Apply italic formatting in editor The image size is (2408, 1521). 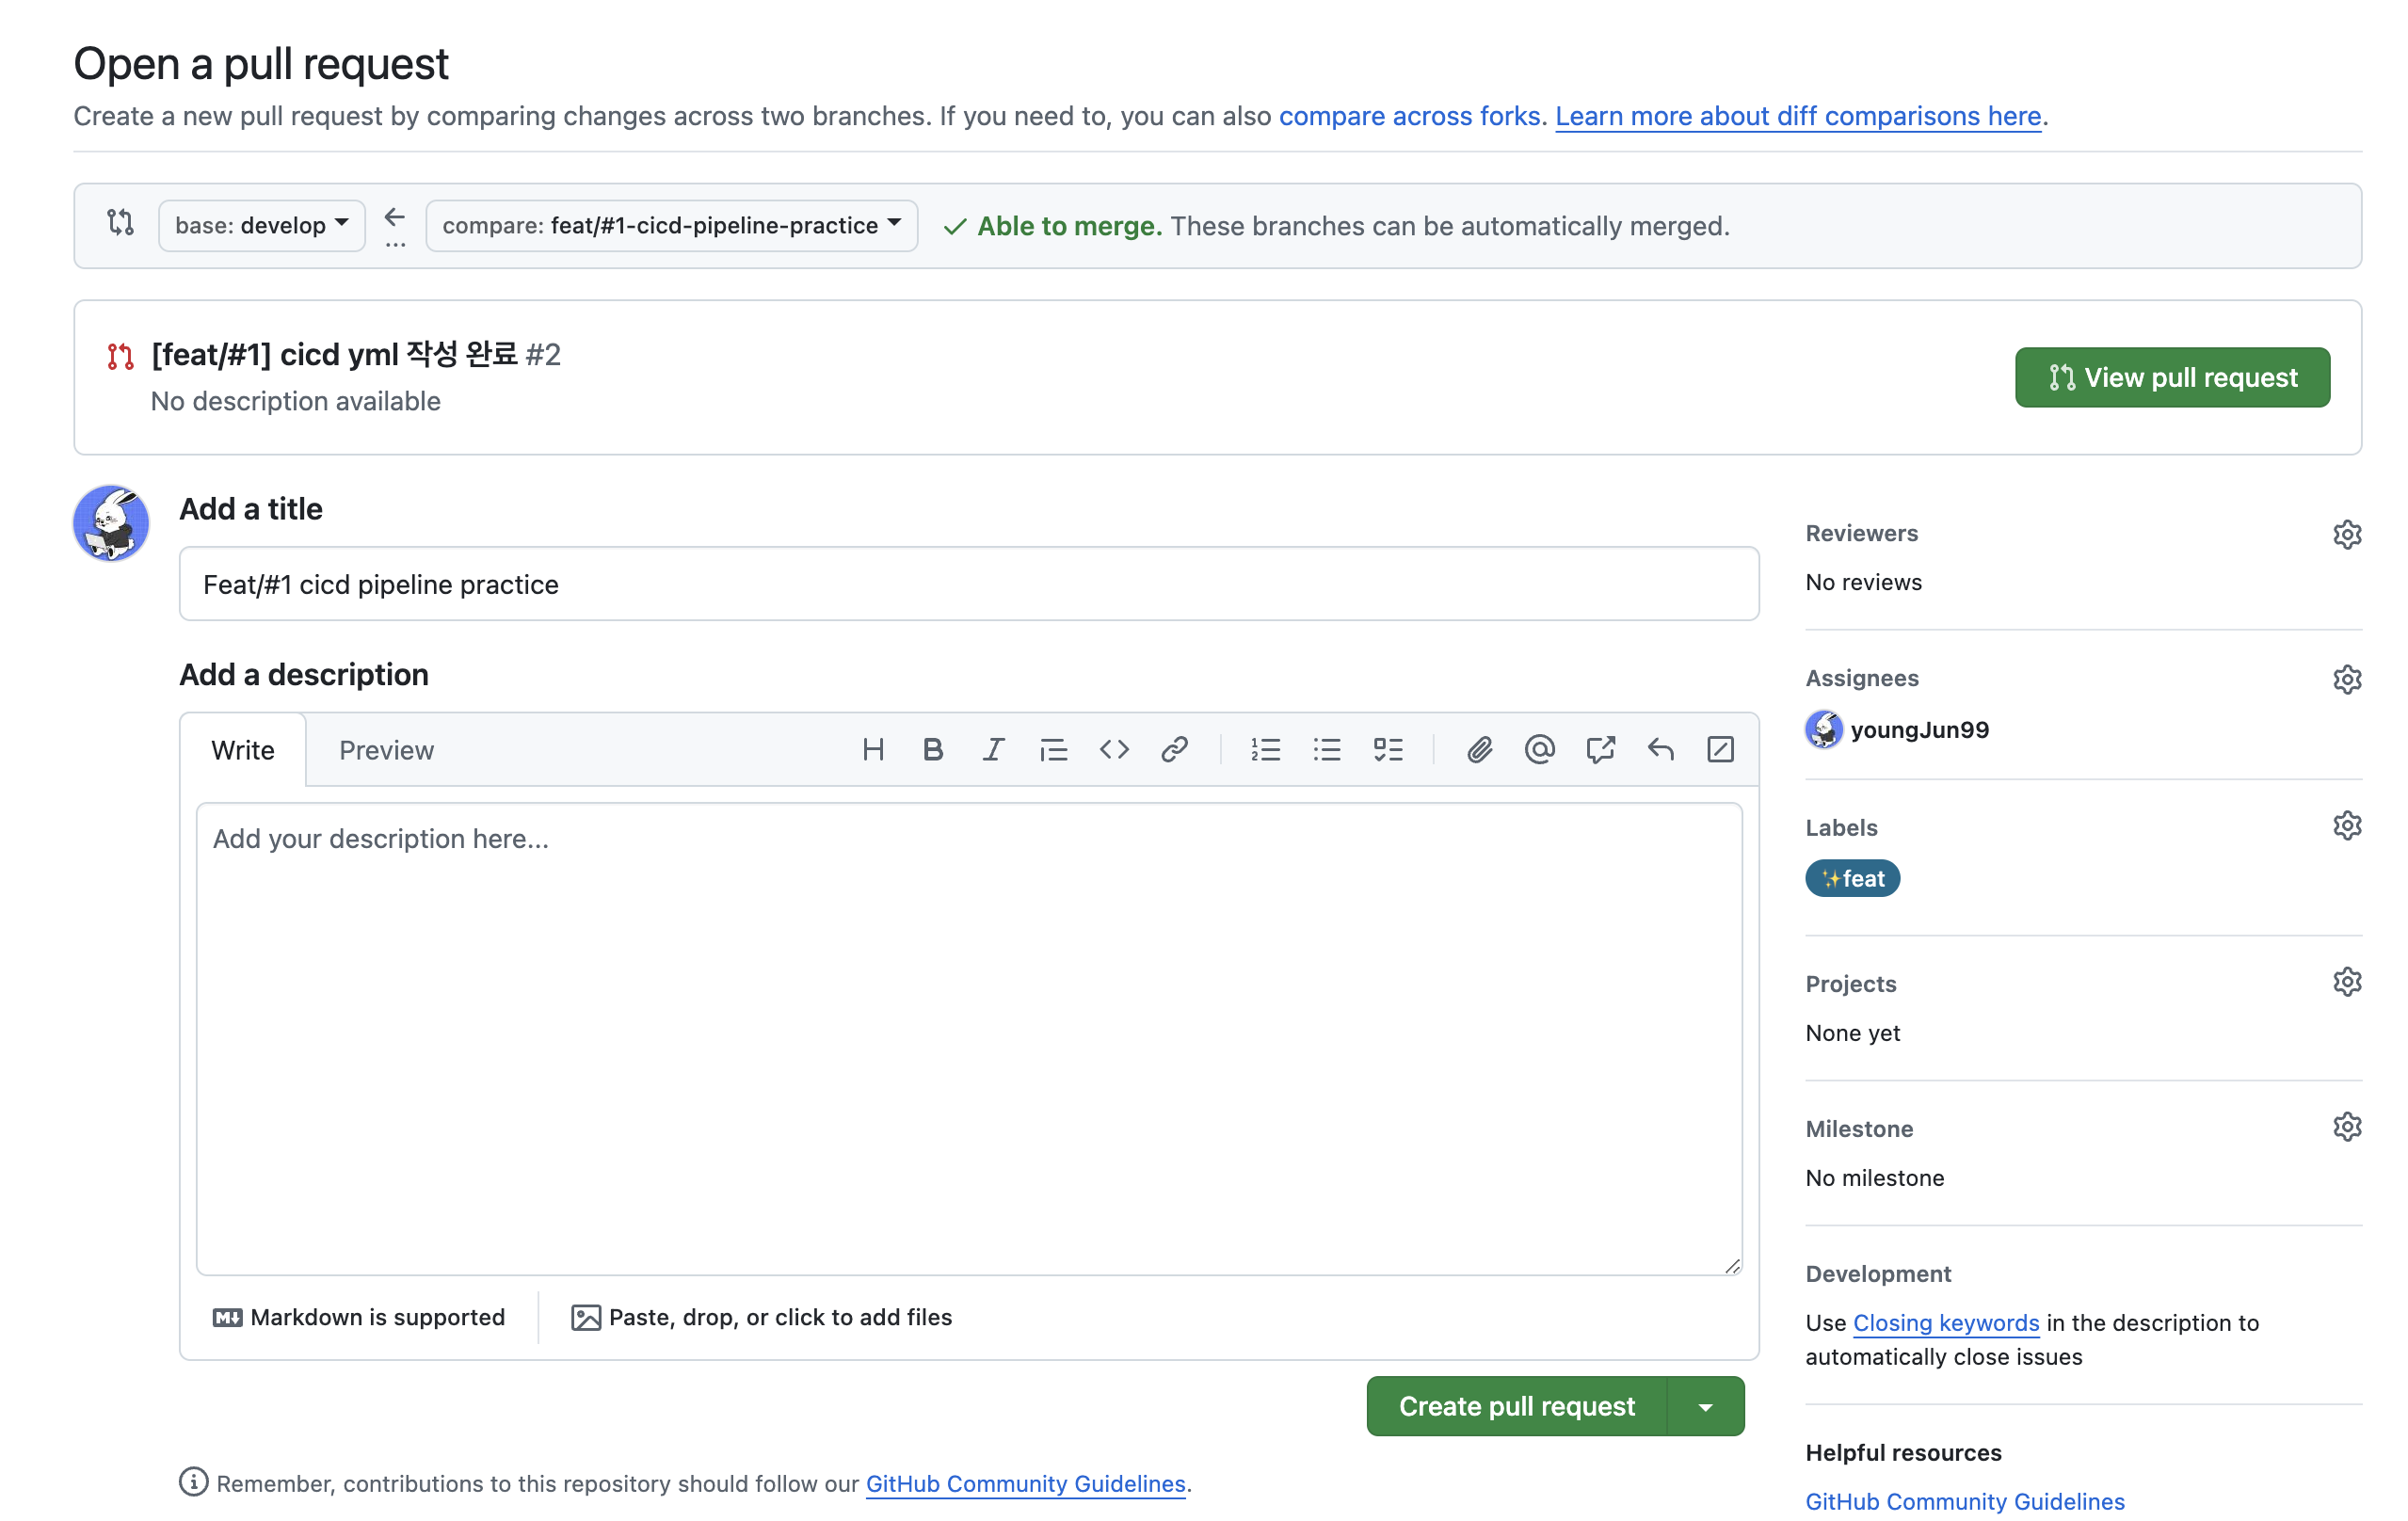pos(992,750)
